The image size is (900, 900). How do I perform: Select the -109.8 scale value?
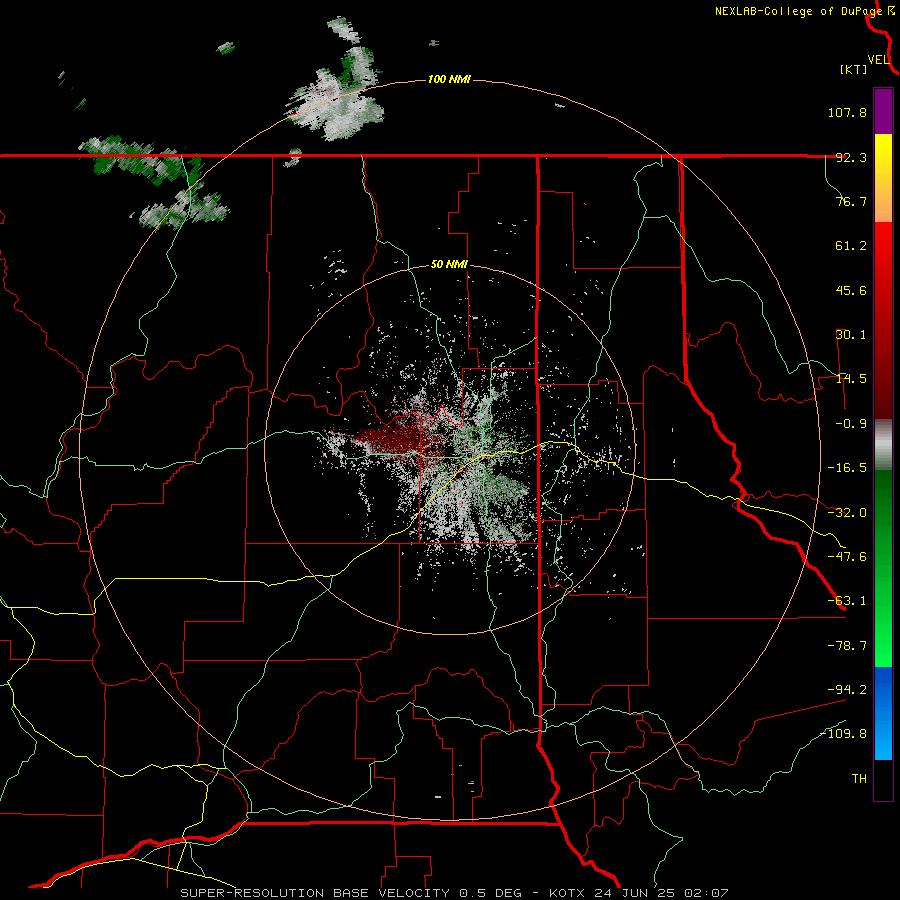(844, 734)
